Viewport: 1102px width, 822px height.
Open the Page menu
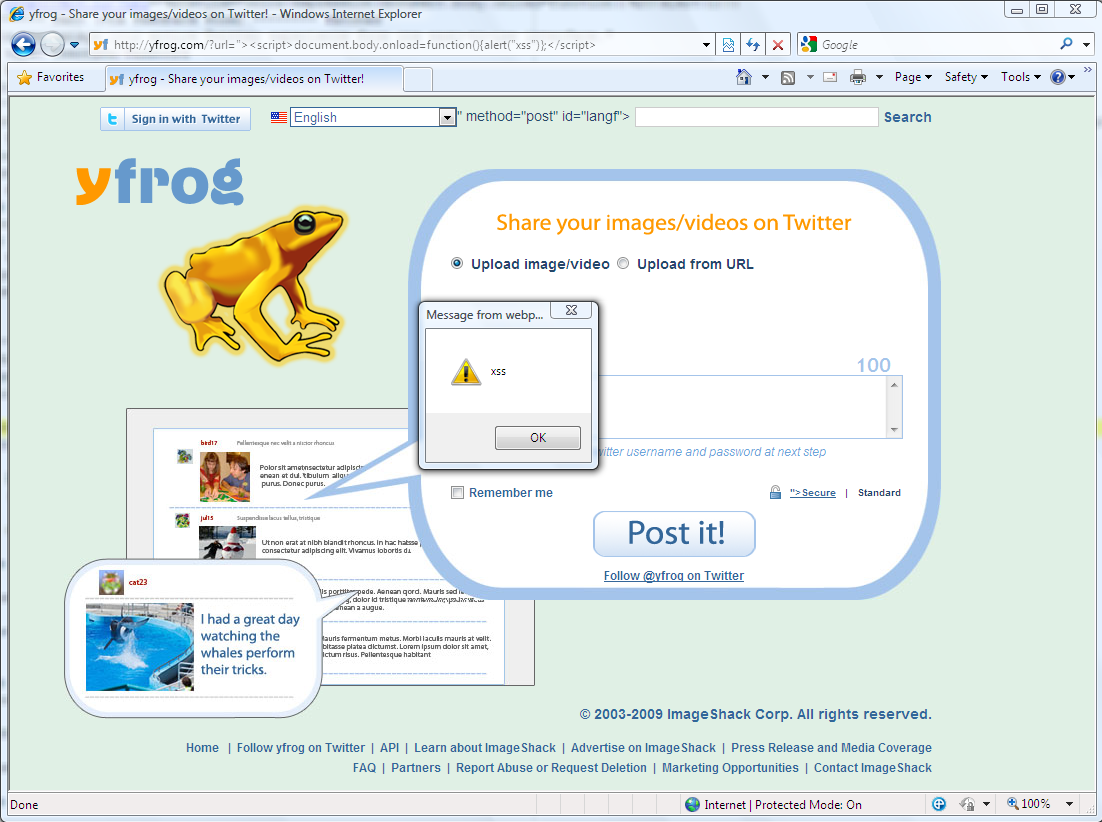[x=913, y=77]
